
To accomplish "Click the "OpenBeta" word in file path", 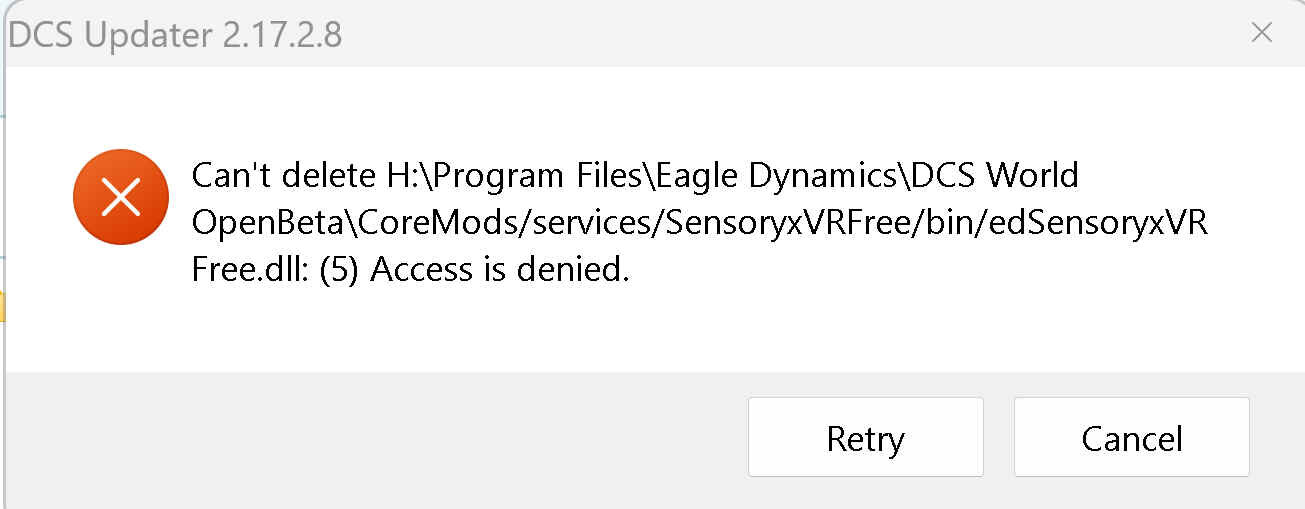I will coord(263,223).
